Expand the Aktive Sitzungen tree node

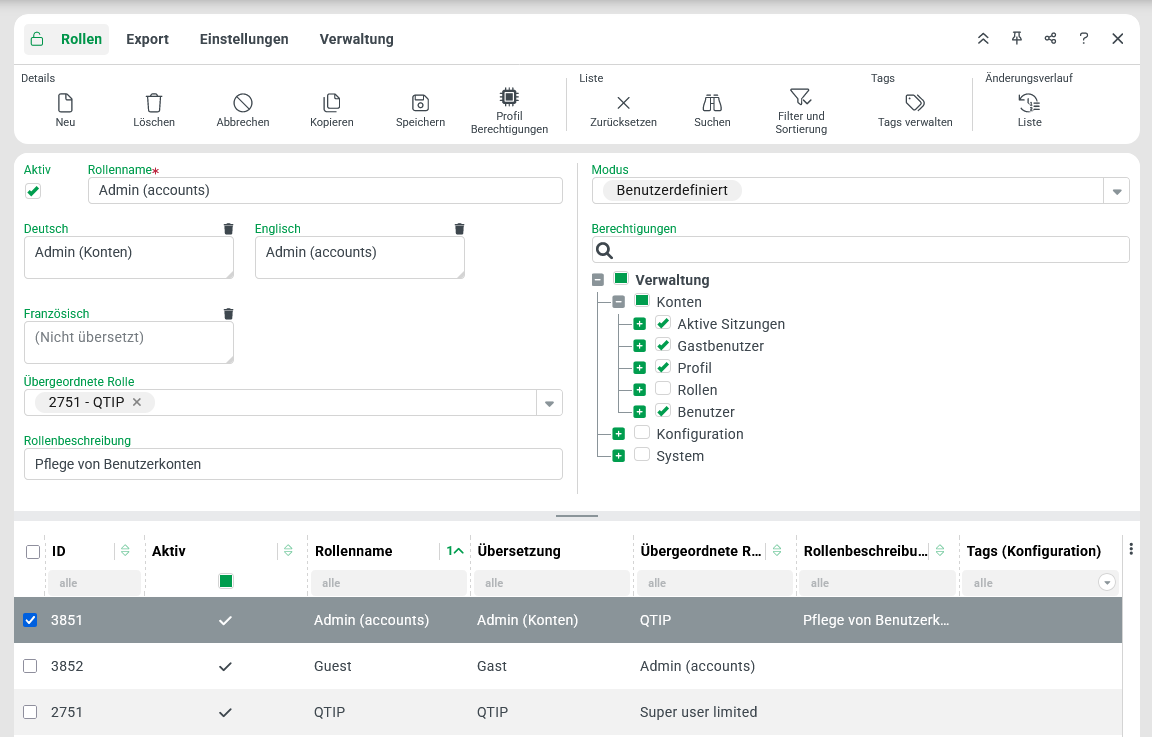(x=640, y=324)
